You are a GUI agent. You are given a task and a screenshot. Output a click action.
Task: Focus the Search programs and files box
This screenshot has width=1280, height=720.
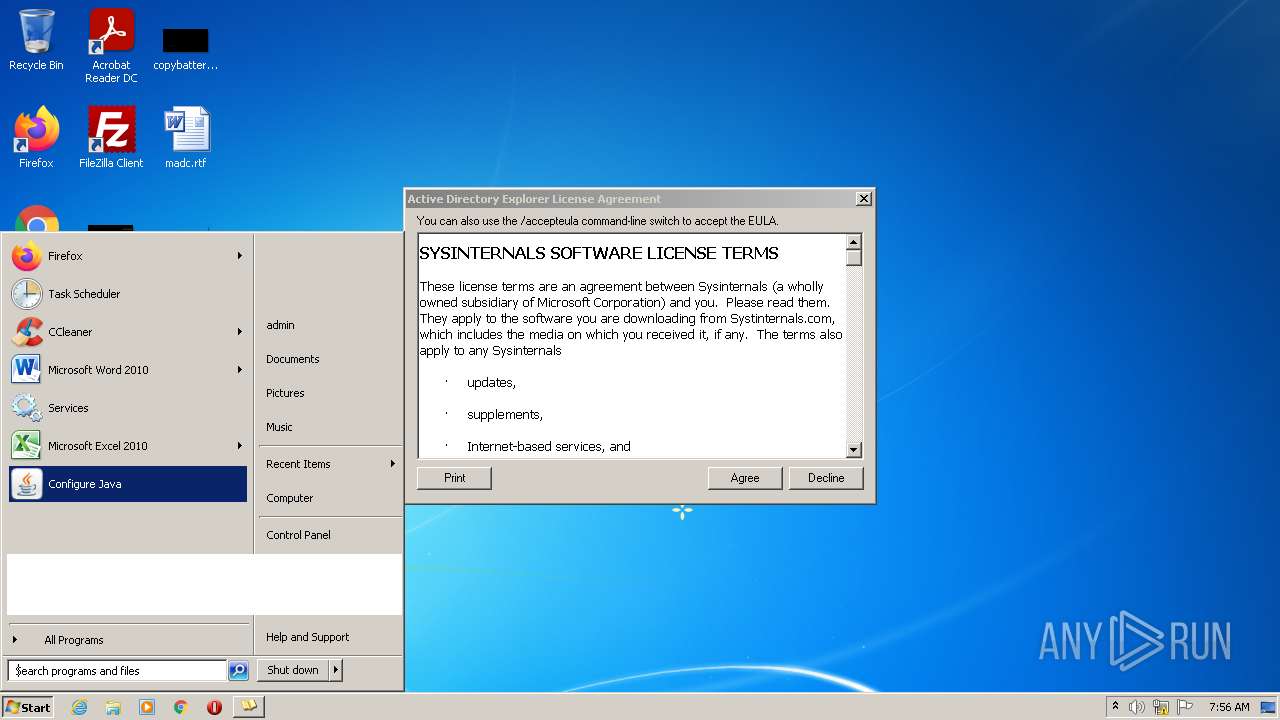(117, 671)
